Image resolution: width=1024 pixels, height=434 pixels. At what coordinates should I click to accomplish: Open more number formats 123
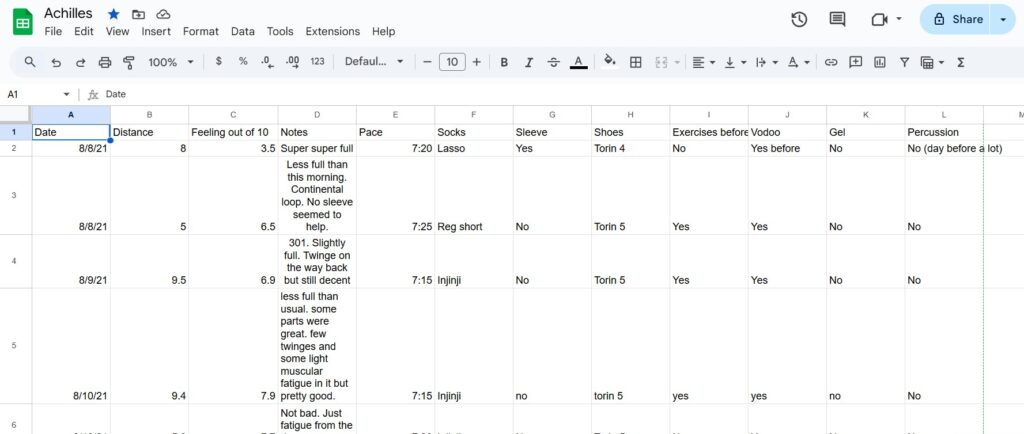(317, 61)
